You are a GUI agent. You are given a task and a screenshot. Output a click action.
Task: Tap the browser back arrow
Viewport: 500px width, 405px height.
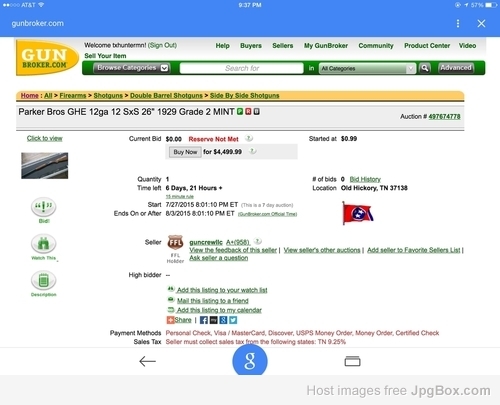coord(147,361)
